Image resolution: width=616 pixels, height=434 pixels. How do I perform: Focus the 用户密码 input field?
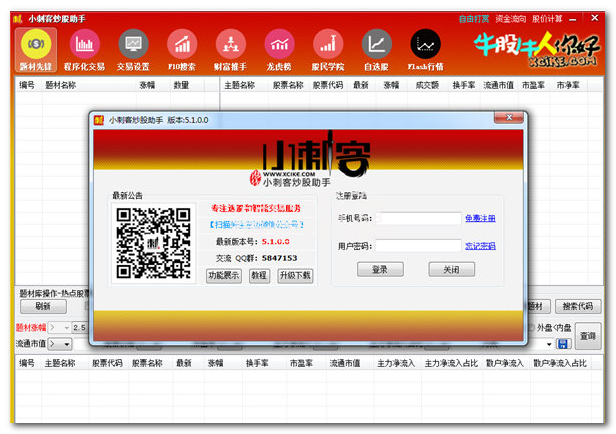tap(418, 246)
